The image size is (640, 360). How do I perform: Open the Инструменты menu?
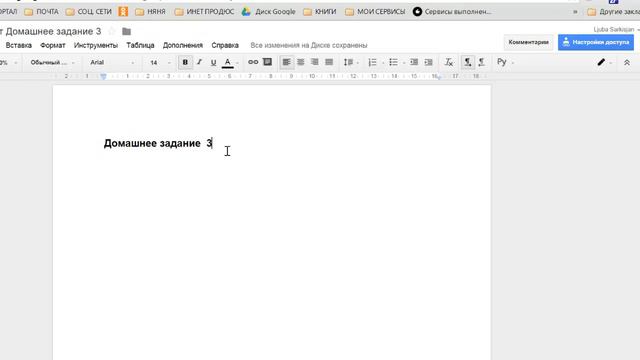(x=96, y=45)
